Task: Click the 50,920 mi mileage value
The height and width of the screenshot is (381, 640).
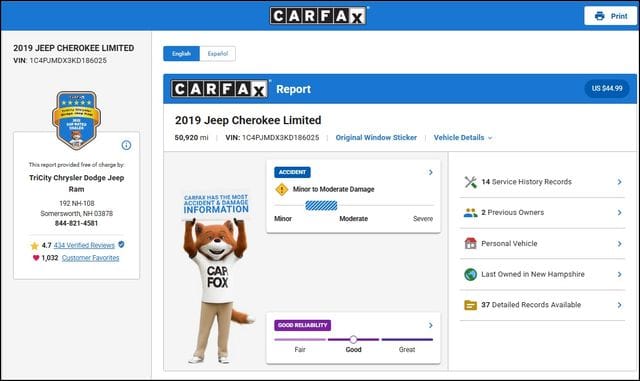Action: pos(191,138)
